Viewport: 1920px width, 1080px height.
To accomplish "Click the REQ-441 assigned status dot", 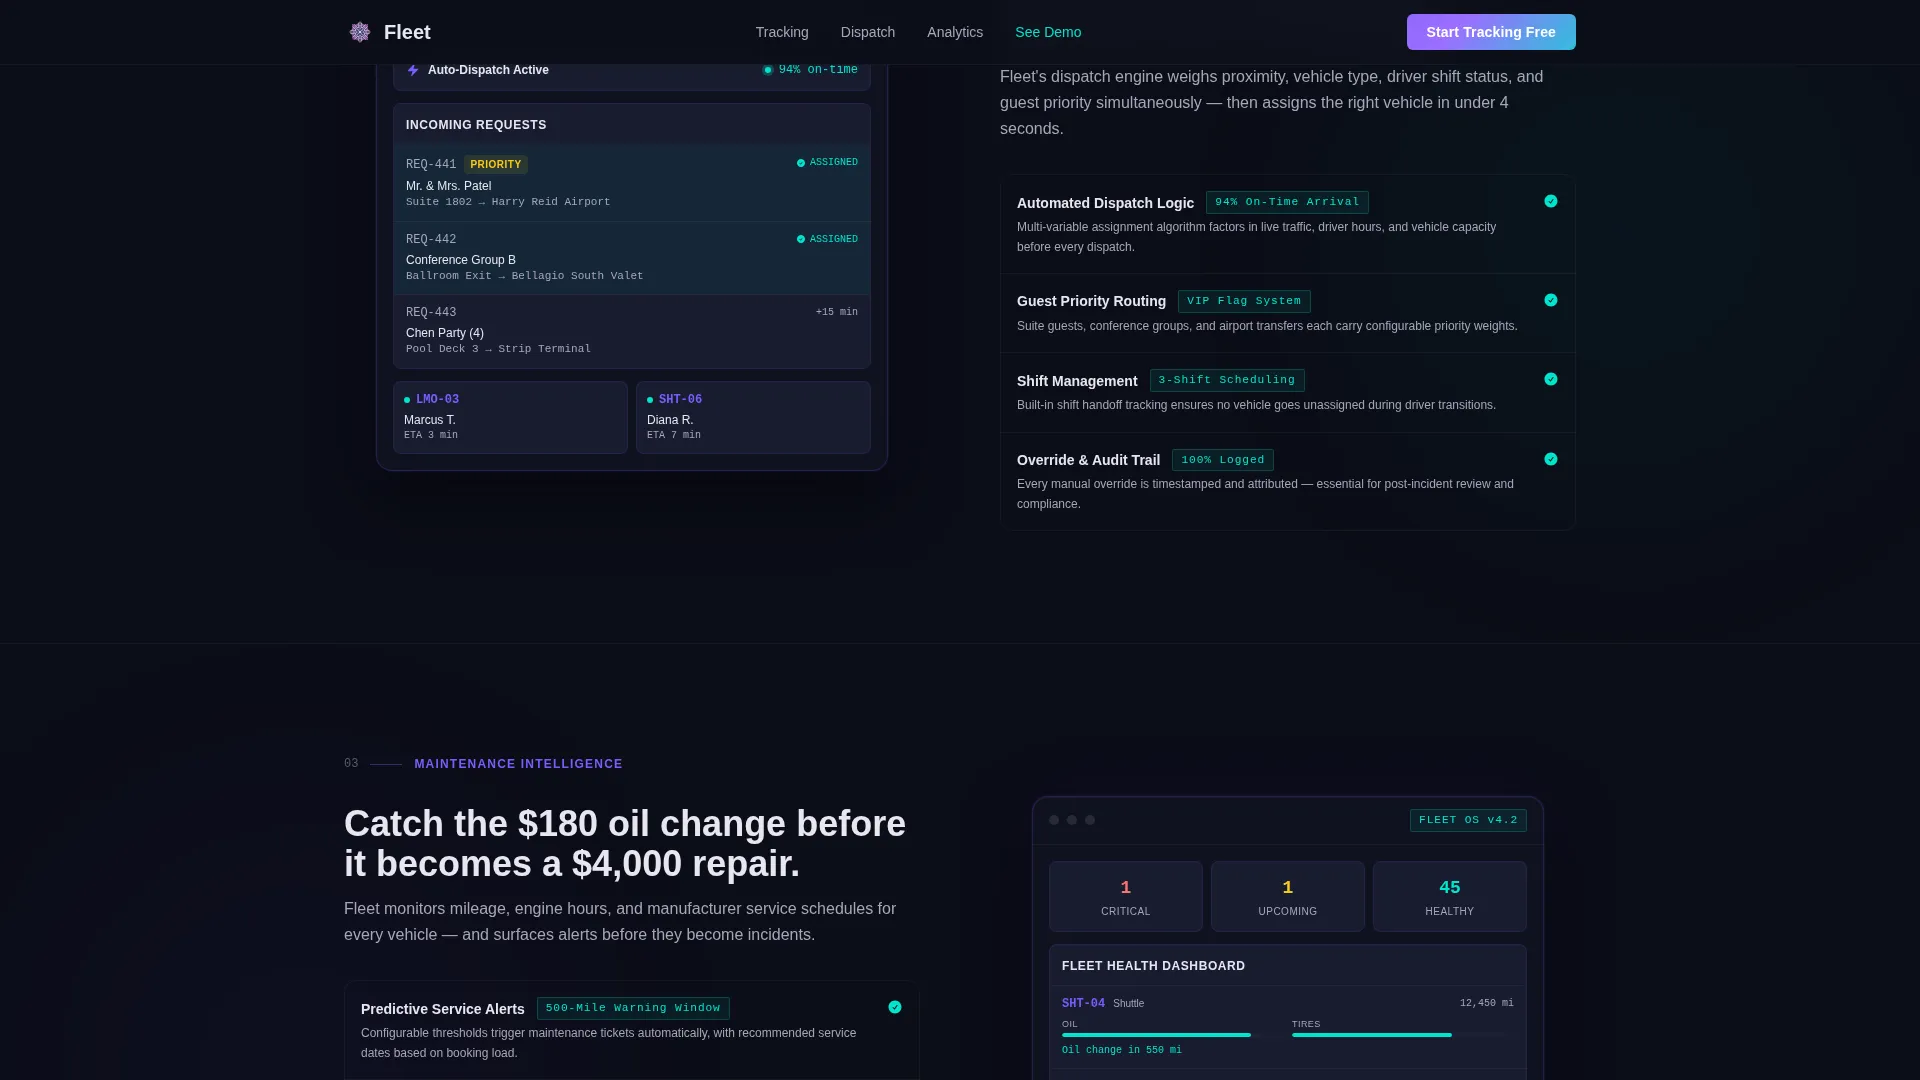I will [x=801, y=163].
